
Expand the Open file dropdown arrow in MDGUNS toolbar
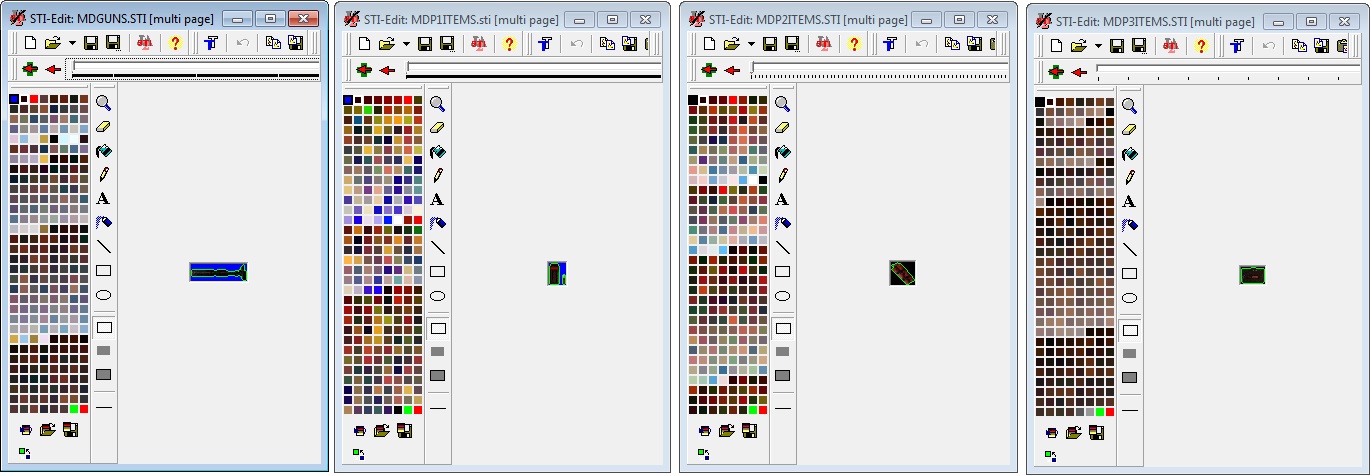(71, 42)
